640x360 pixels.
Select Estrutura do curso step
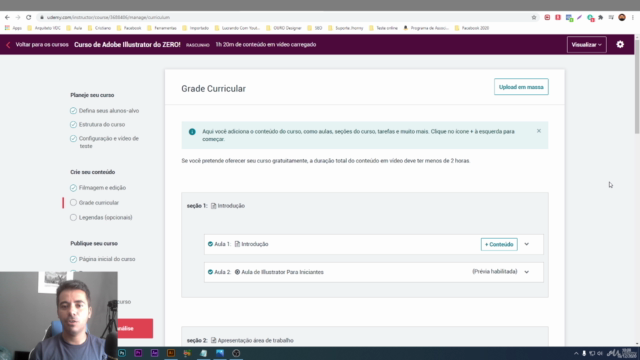point(98,124)
